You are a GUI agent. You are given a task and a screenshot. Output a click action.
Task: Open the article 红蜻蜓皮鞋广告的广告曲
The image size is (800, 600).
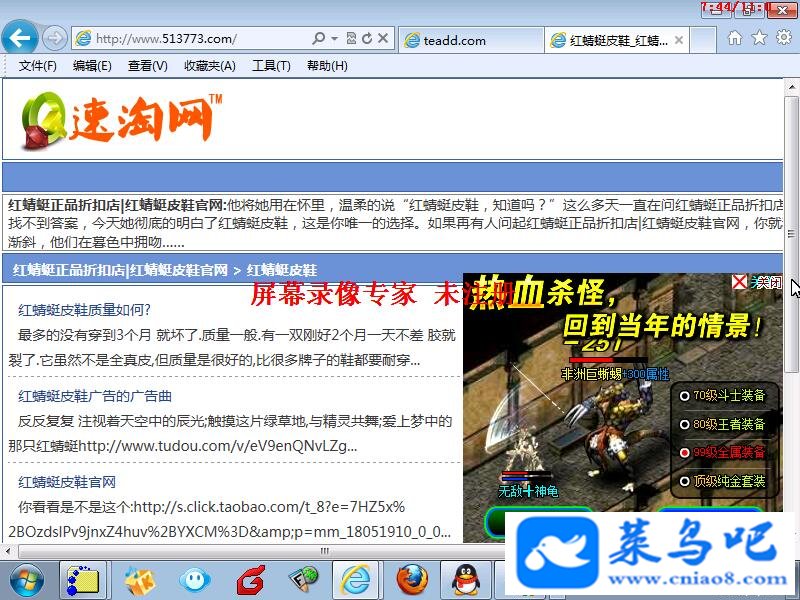pyautogui.click(x=95, y=396)
